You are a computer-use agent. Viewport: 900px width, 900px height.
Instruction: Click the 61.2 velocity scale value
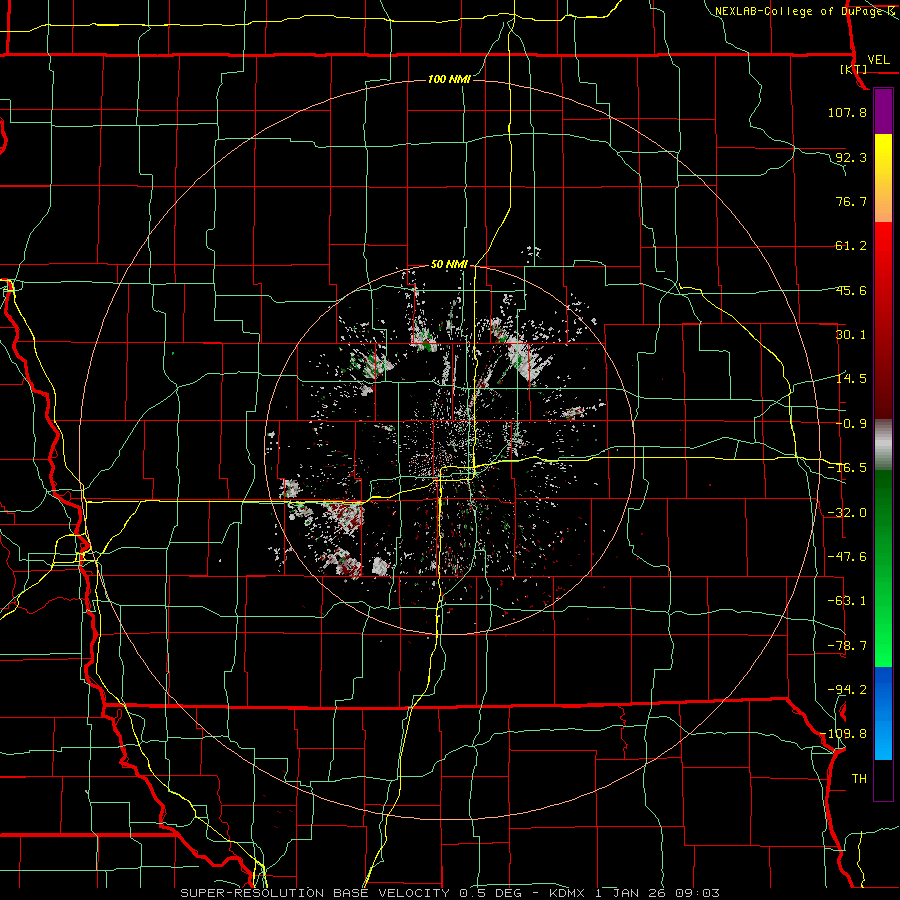851,246
